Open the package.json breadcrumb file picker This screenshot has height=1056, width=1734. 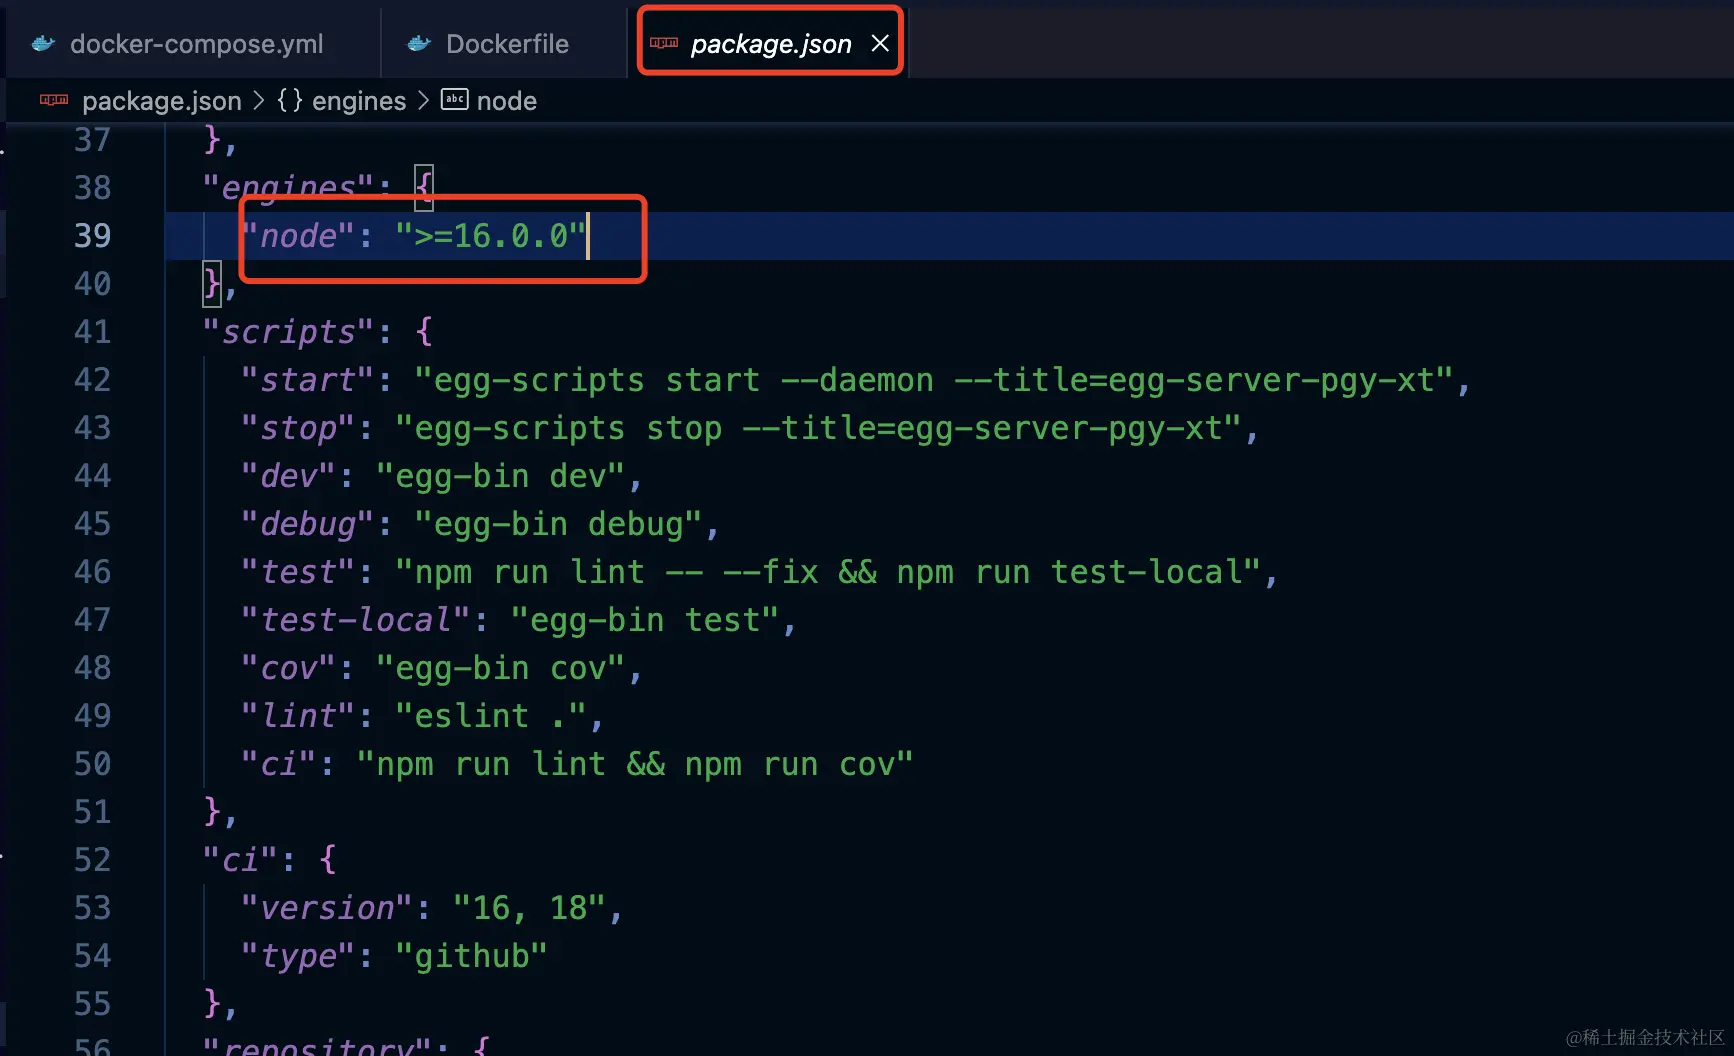[161, 101]
